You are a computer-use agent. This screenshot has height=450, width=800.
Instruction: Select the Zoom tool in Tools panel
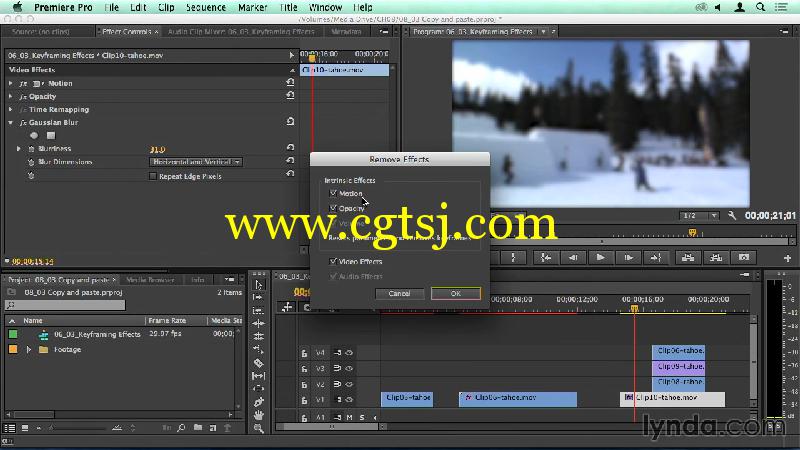pos(259,429)
